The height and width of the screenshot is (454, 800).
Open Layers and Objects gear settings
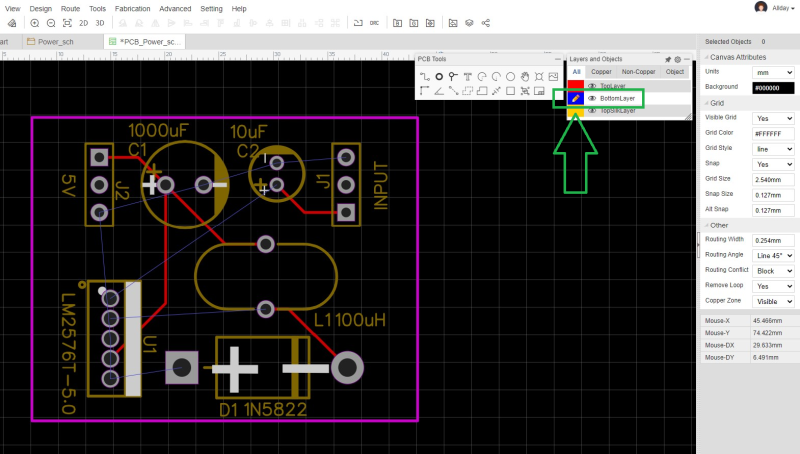678,59
